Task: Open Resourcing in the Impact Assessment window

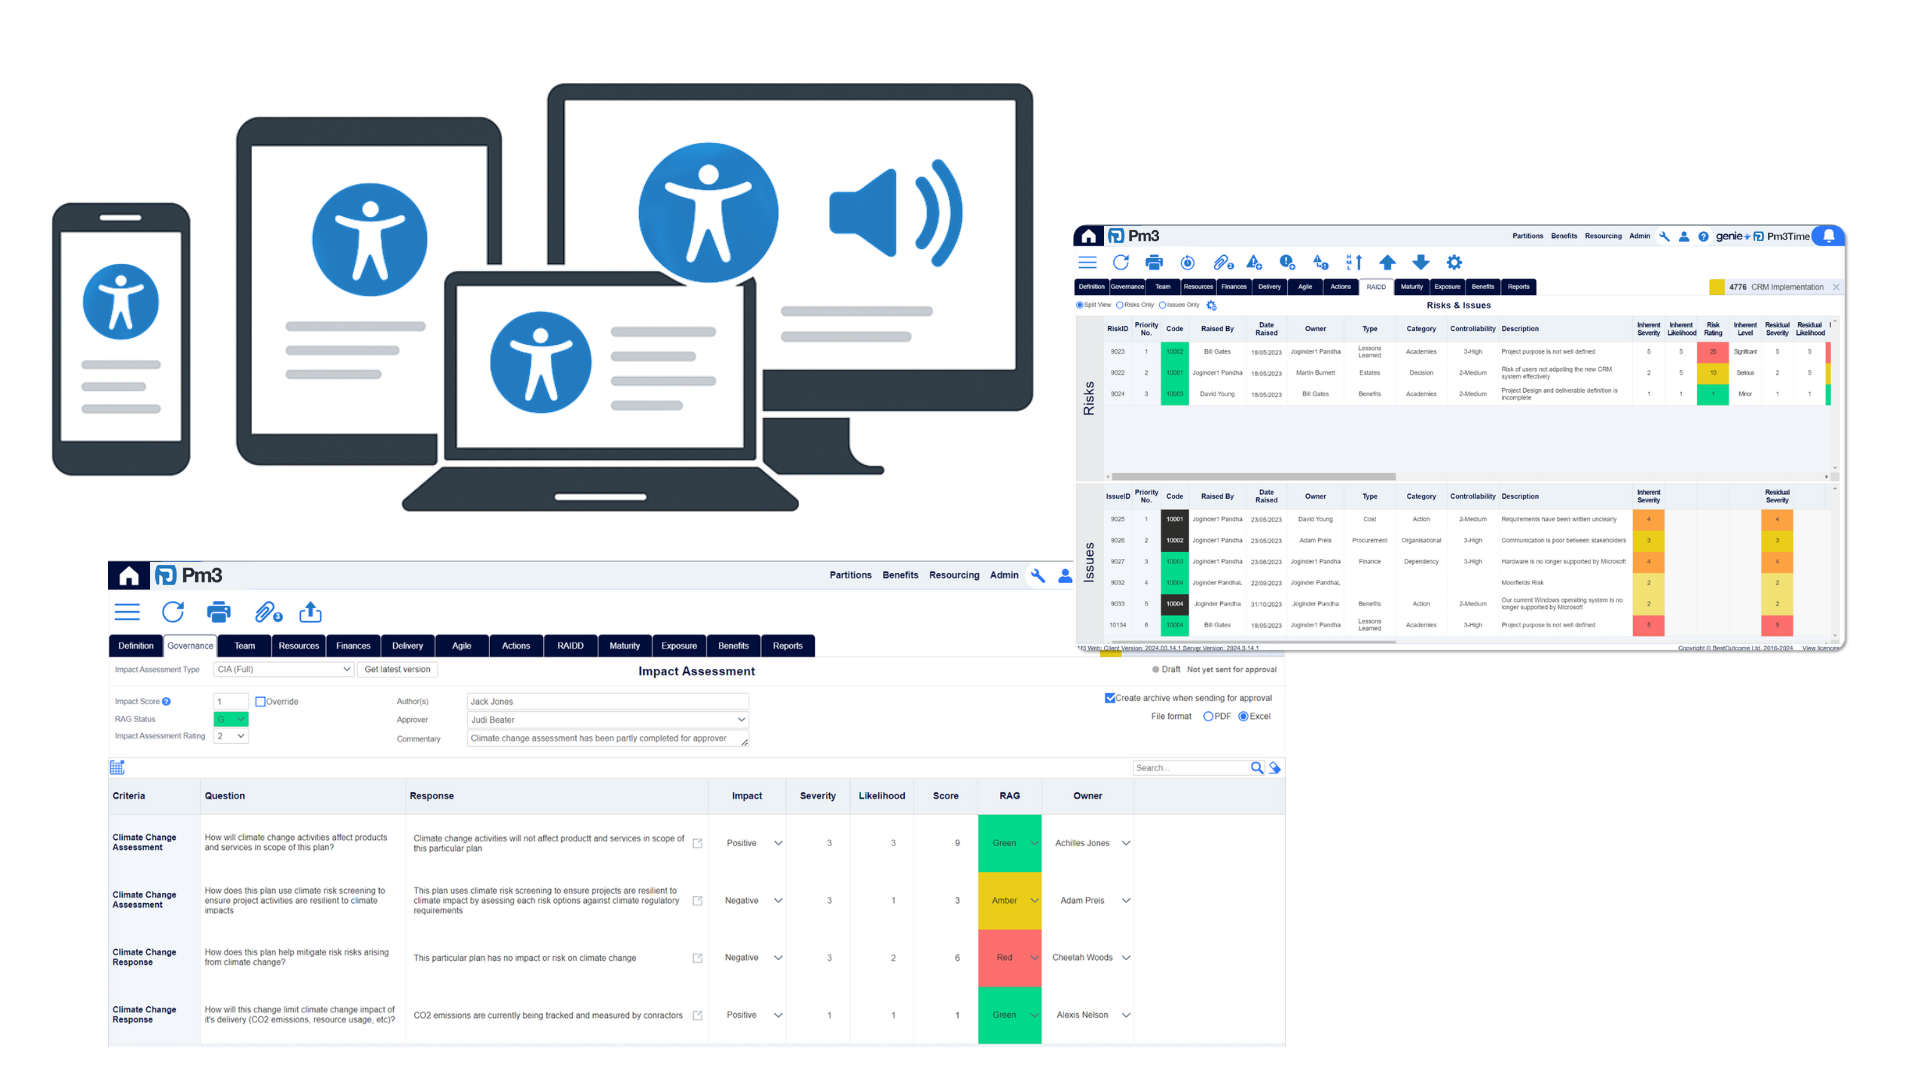Action: 954,575
